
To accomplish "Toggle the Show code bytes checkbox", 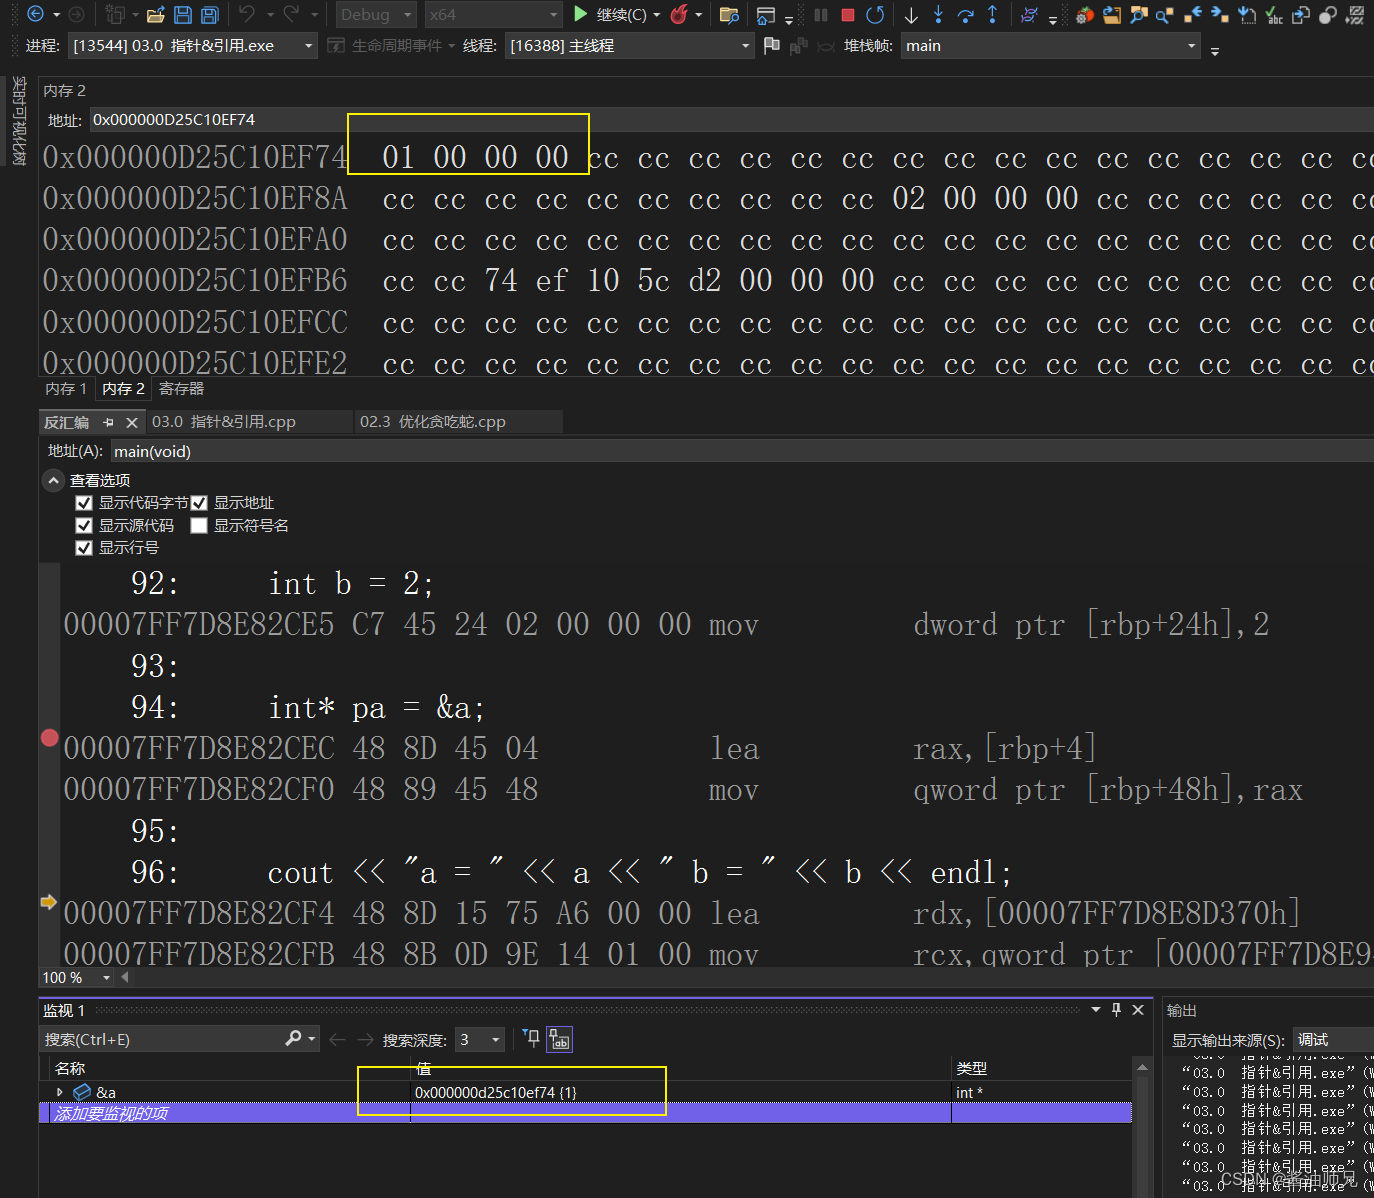I will [84, 503].
